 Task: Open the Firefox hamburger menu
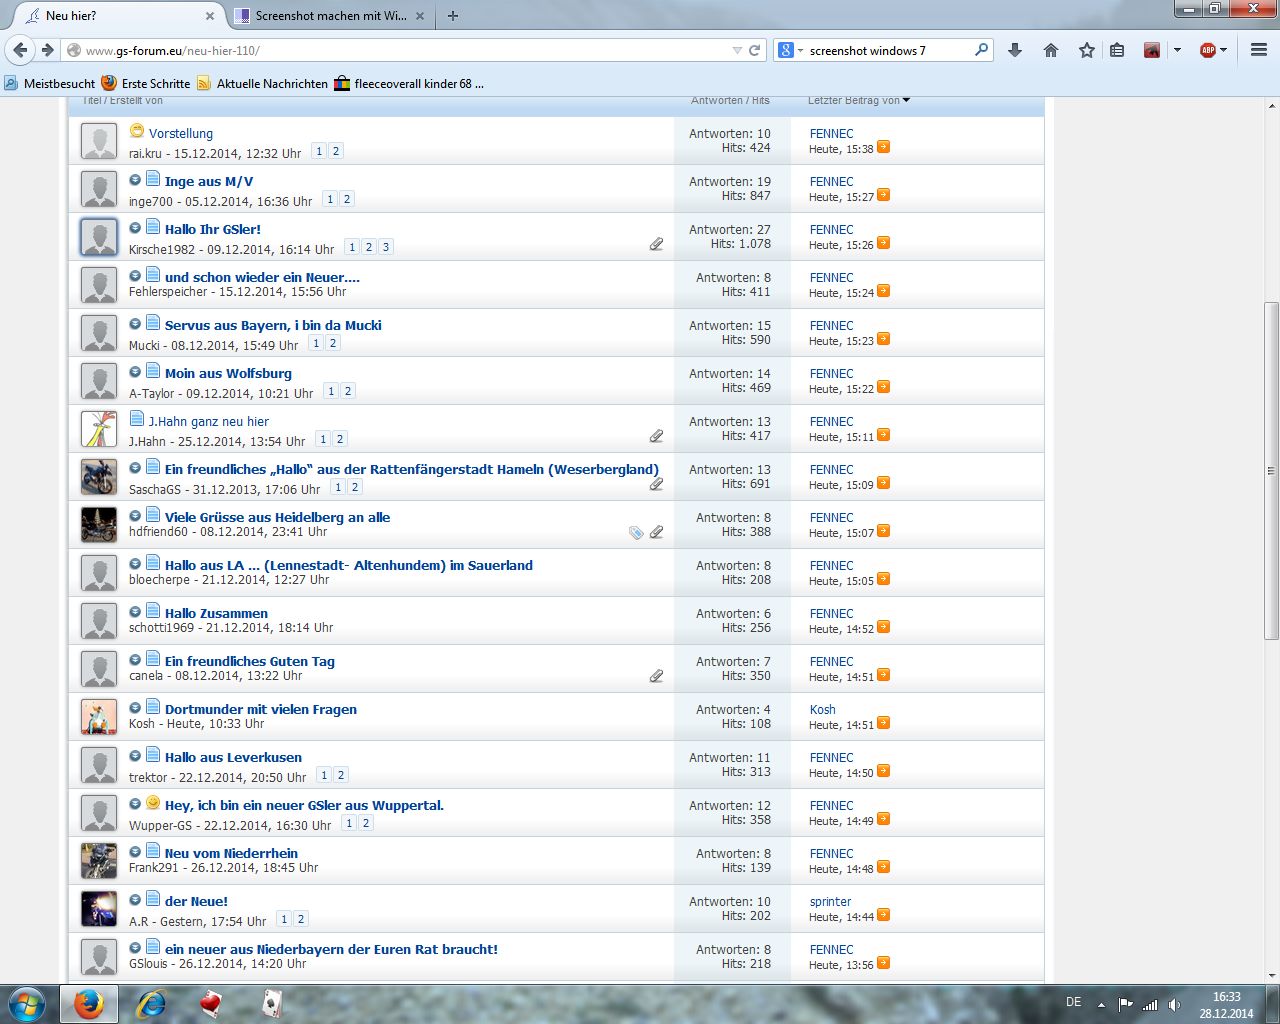pyautogui.click(x=1259, y=50)
